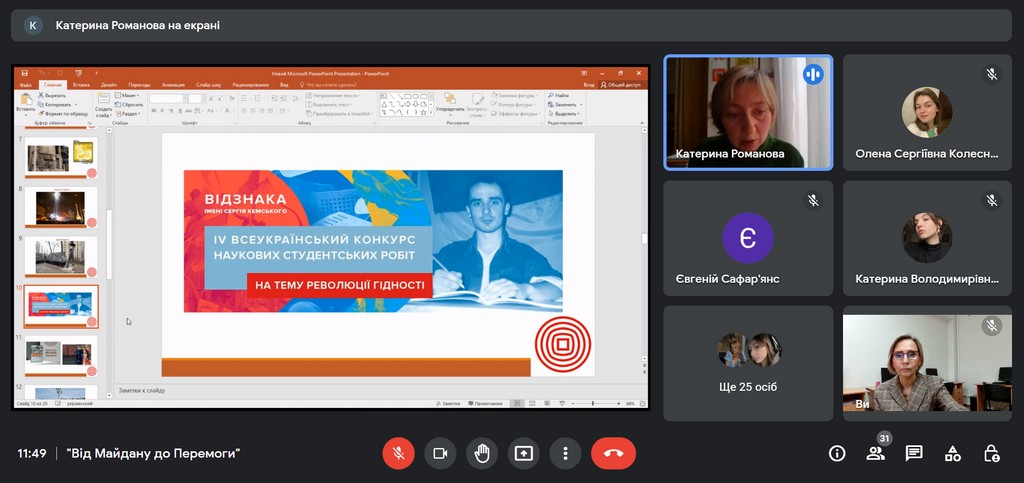
Task: Unmute the microphone in the call bar
Action: tap(398, 453)
